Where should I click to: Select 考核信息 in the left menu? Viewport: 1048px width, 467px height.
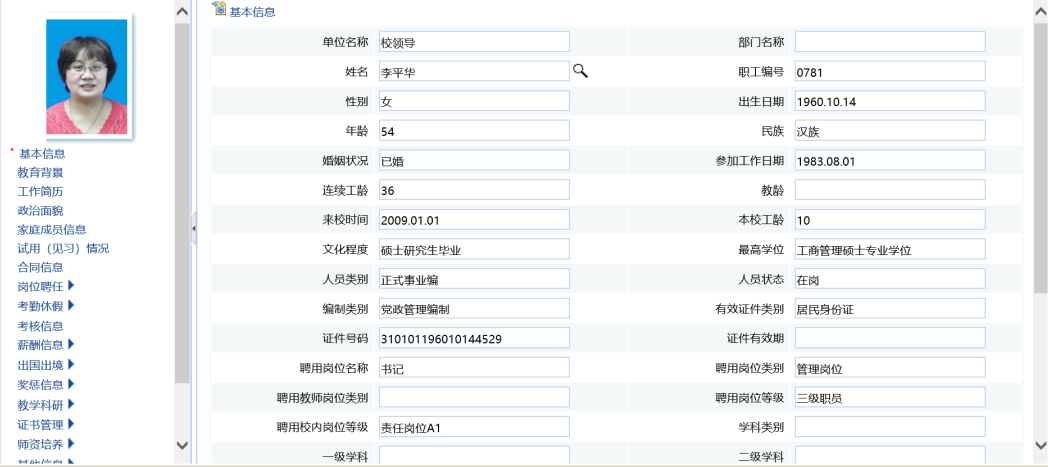click(40, 326)
